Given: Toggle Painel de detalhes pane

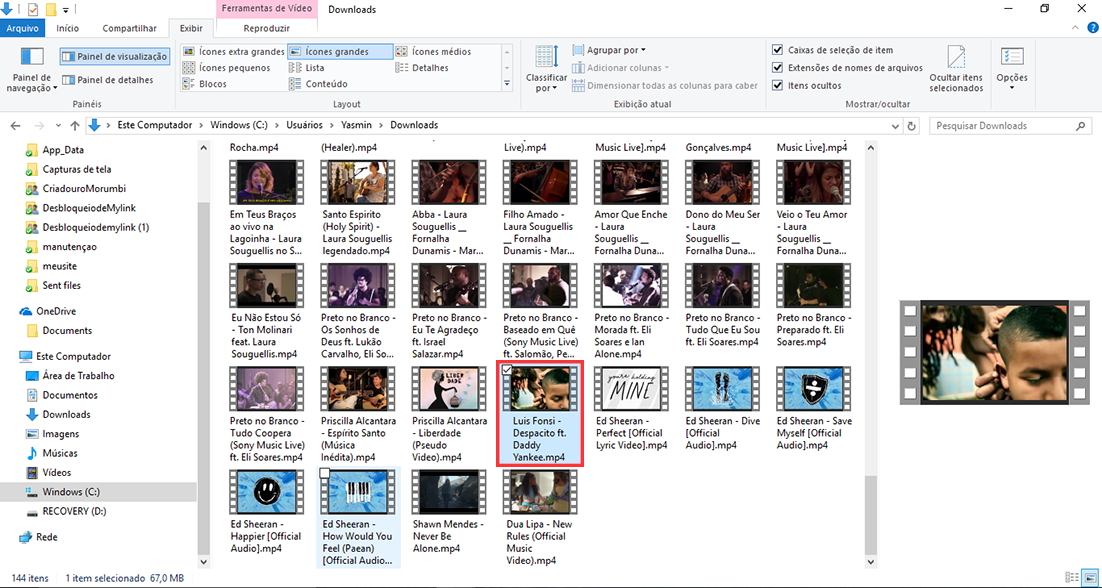Looking at the screenshot, I should tap(108, 80).
